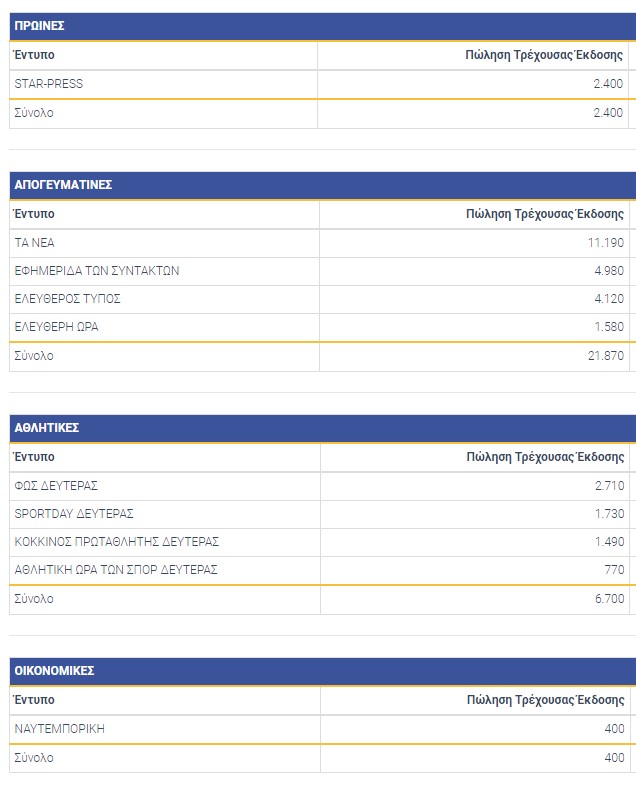Viewport: 636px width, 799px height.
Task: Click sales column header in ΑΘΛΗΤΙΚΕΣ table
Action: tap(545, 457)
